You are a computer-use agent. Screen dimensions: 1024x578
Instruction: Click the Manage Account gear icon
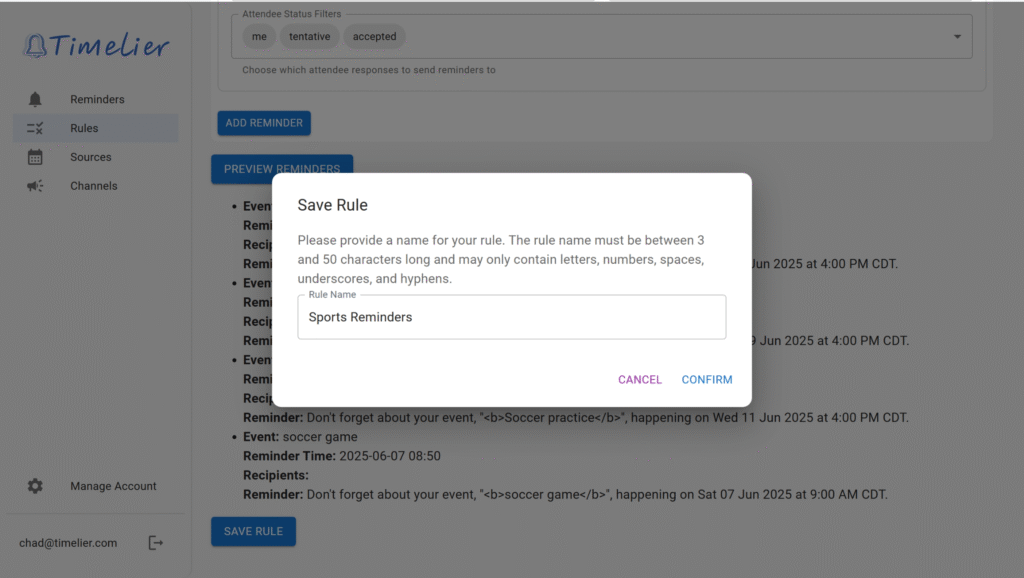35,486
